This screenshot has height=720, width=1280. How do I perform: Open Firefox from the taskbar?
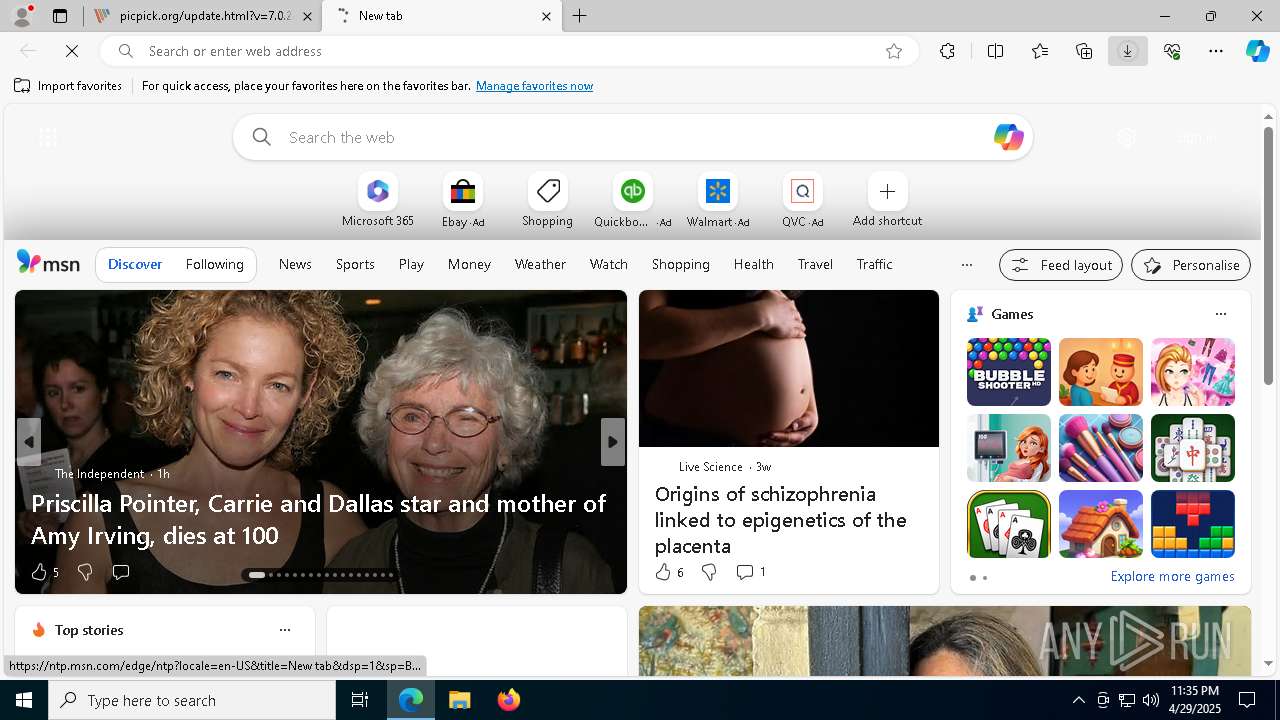pos(508,700)
